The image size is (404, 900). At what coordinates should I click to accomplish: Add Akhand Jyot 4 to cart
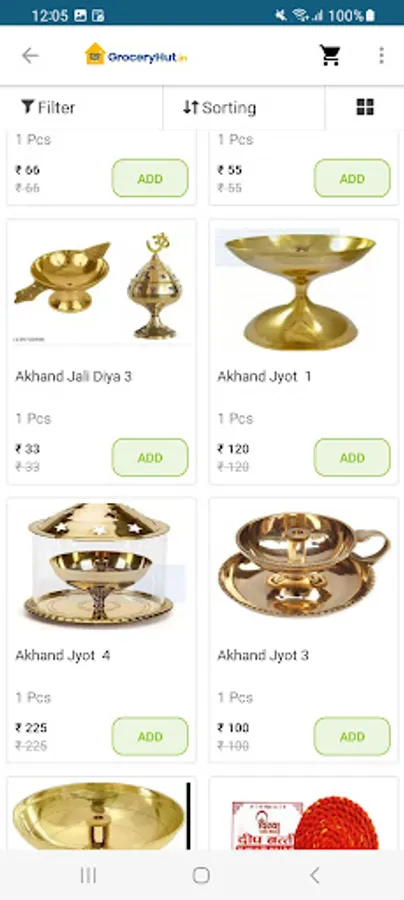tap(150, 736)
